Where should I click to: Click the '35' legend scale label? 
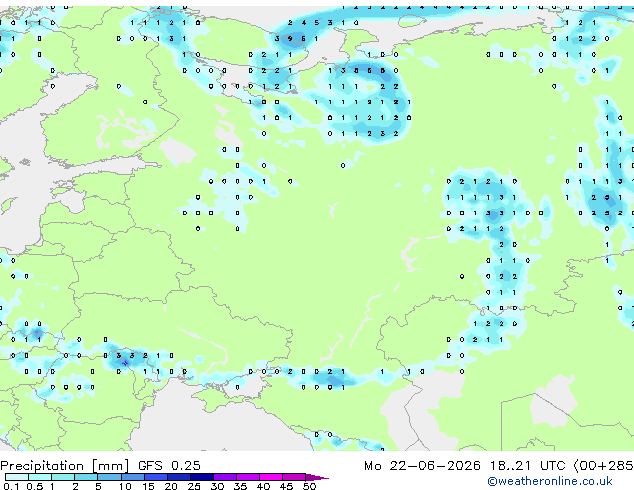(240, 486)
